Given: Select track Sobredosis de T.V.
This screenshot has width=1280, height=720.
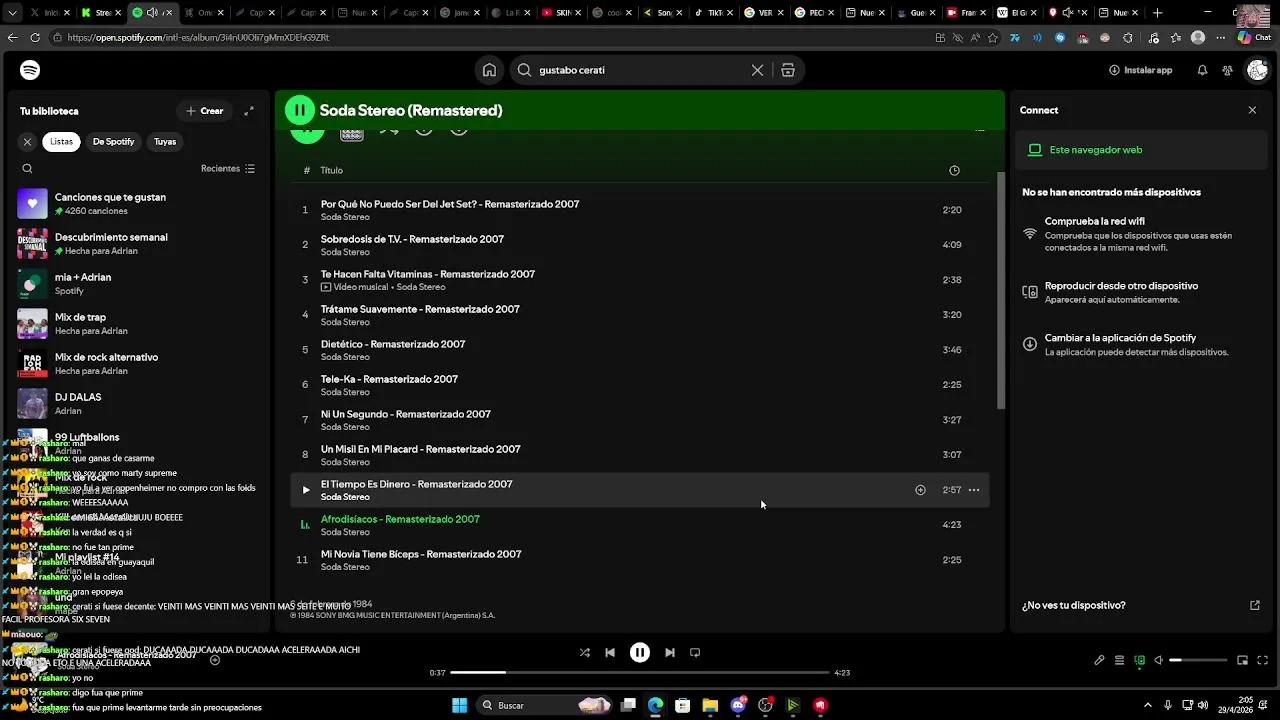Looking at the screenshot, I should (x=640, y=245).
